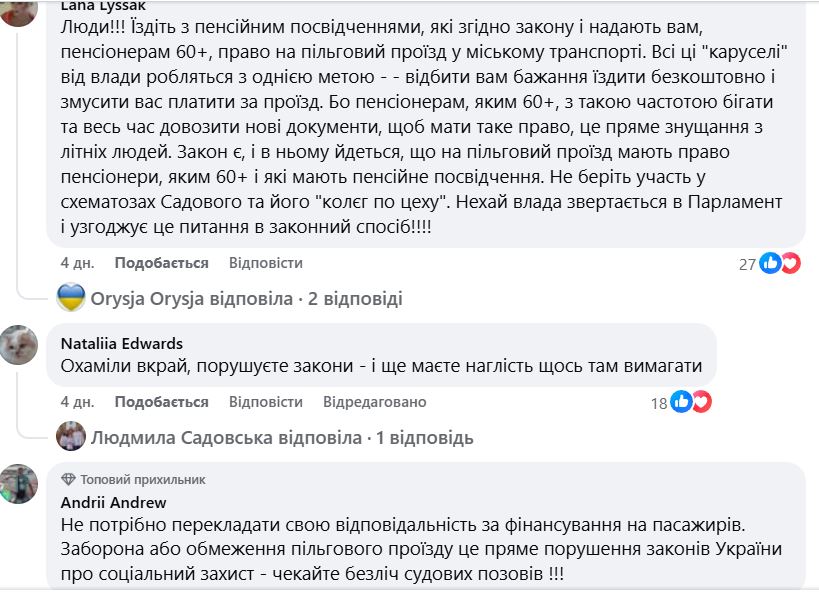Screen dimensions: 819x593
Task: Click Людмила Садовська's small avatar
Action: (x=70, y=437)
